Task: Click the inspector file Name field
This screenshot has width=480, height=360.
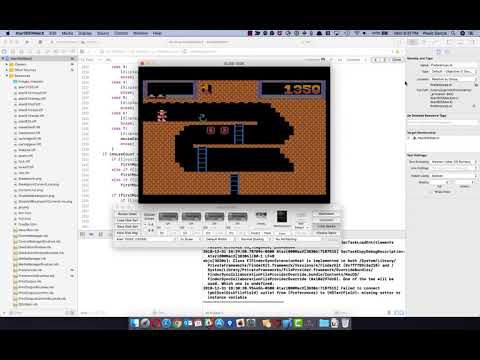Action: click(453, 65)
